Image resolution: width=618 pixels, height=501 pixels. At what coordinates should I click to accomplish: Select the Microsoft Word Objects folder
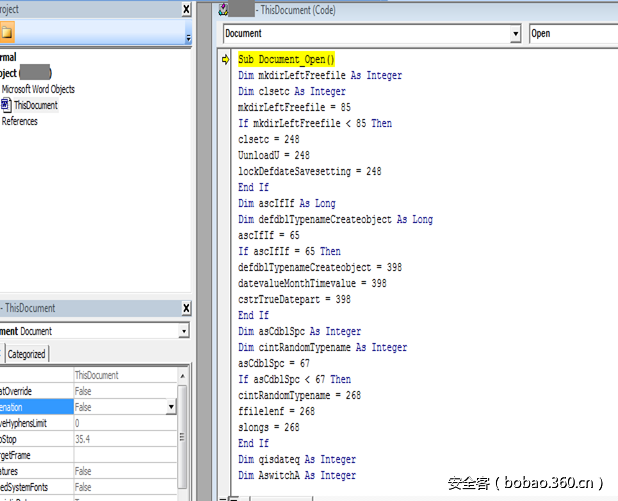(x=38, y=89)
